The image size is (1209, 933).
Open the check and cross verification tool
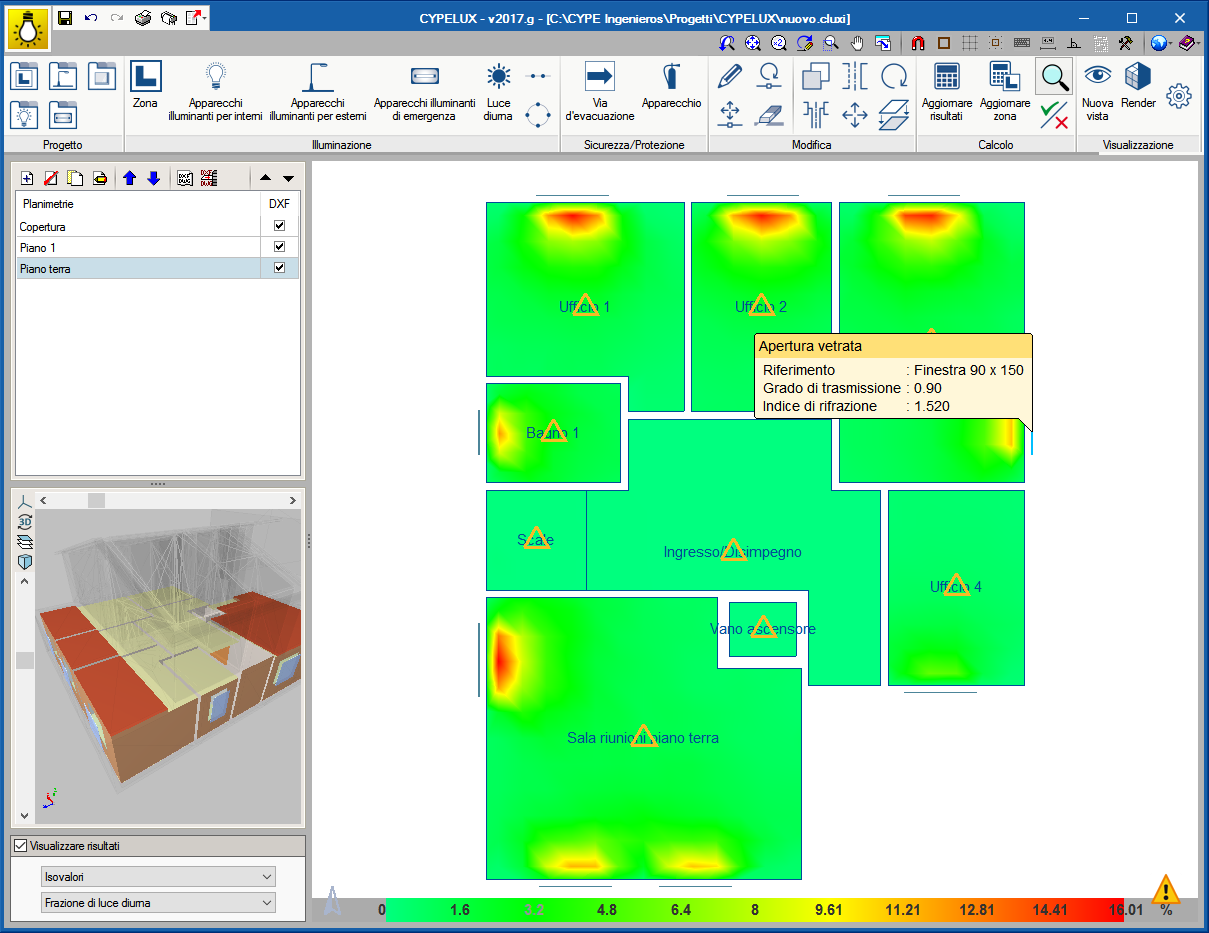point(1054,115)
